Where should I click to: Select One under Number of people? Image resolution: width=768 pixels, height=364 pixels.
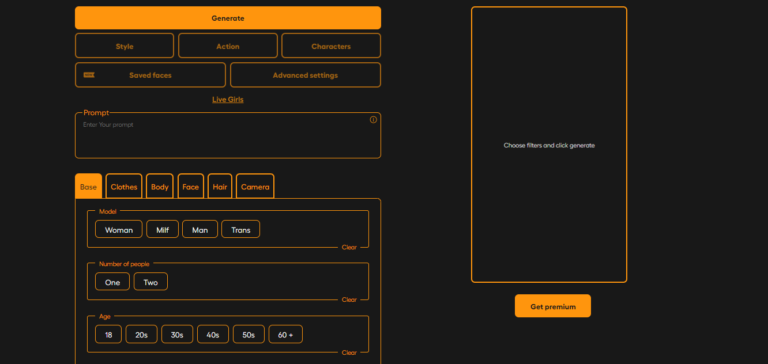(112, 282)
